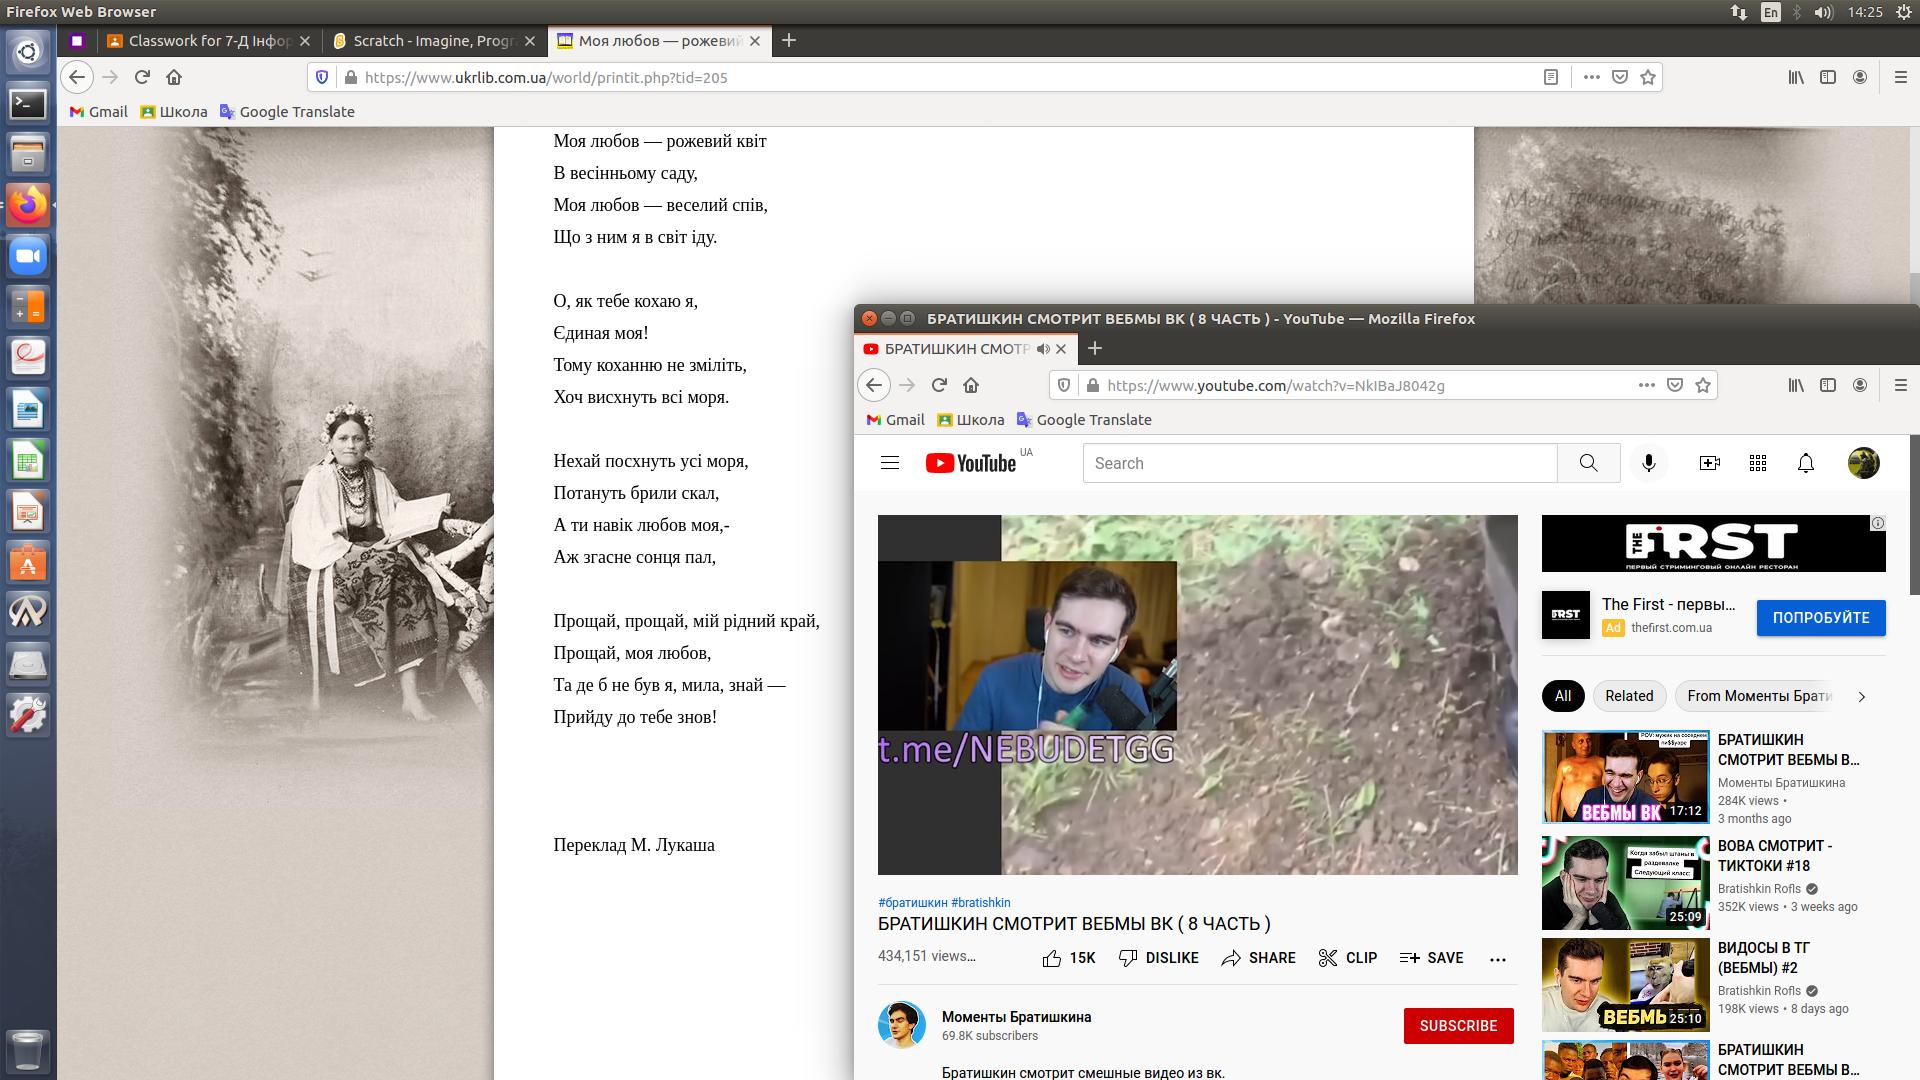1920x1080 pixels.
Task: Click the ПОПРОБУЙТЕ ad button
Action: tap(1821, 618)
